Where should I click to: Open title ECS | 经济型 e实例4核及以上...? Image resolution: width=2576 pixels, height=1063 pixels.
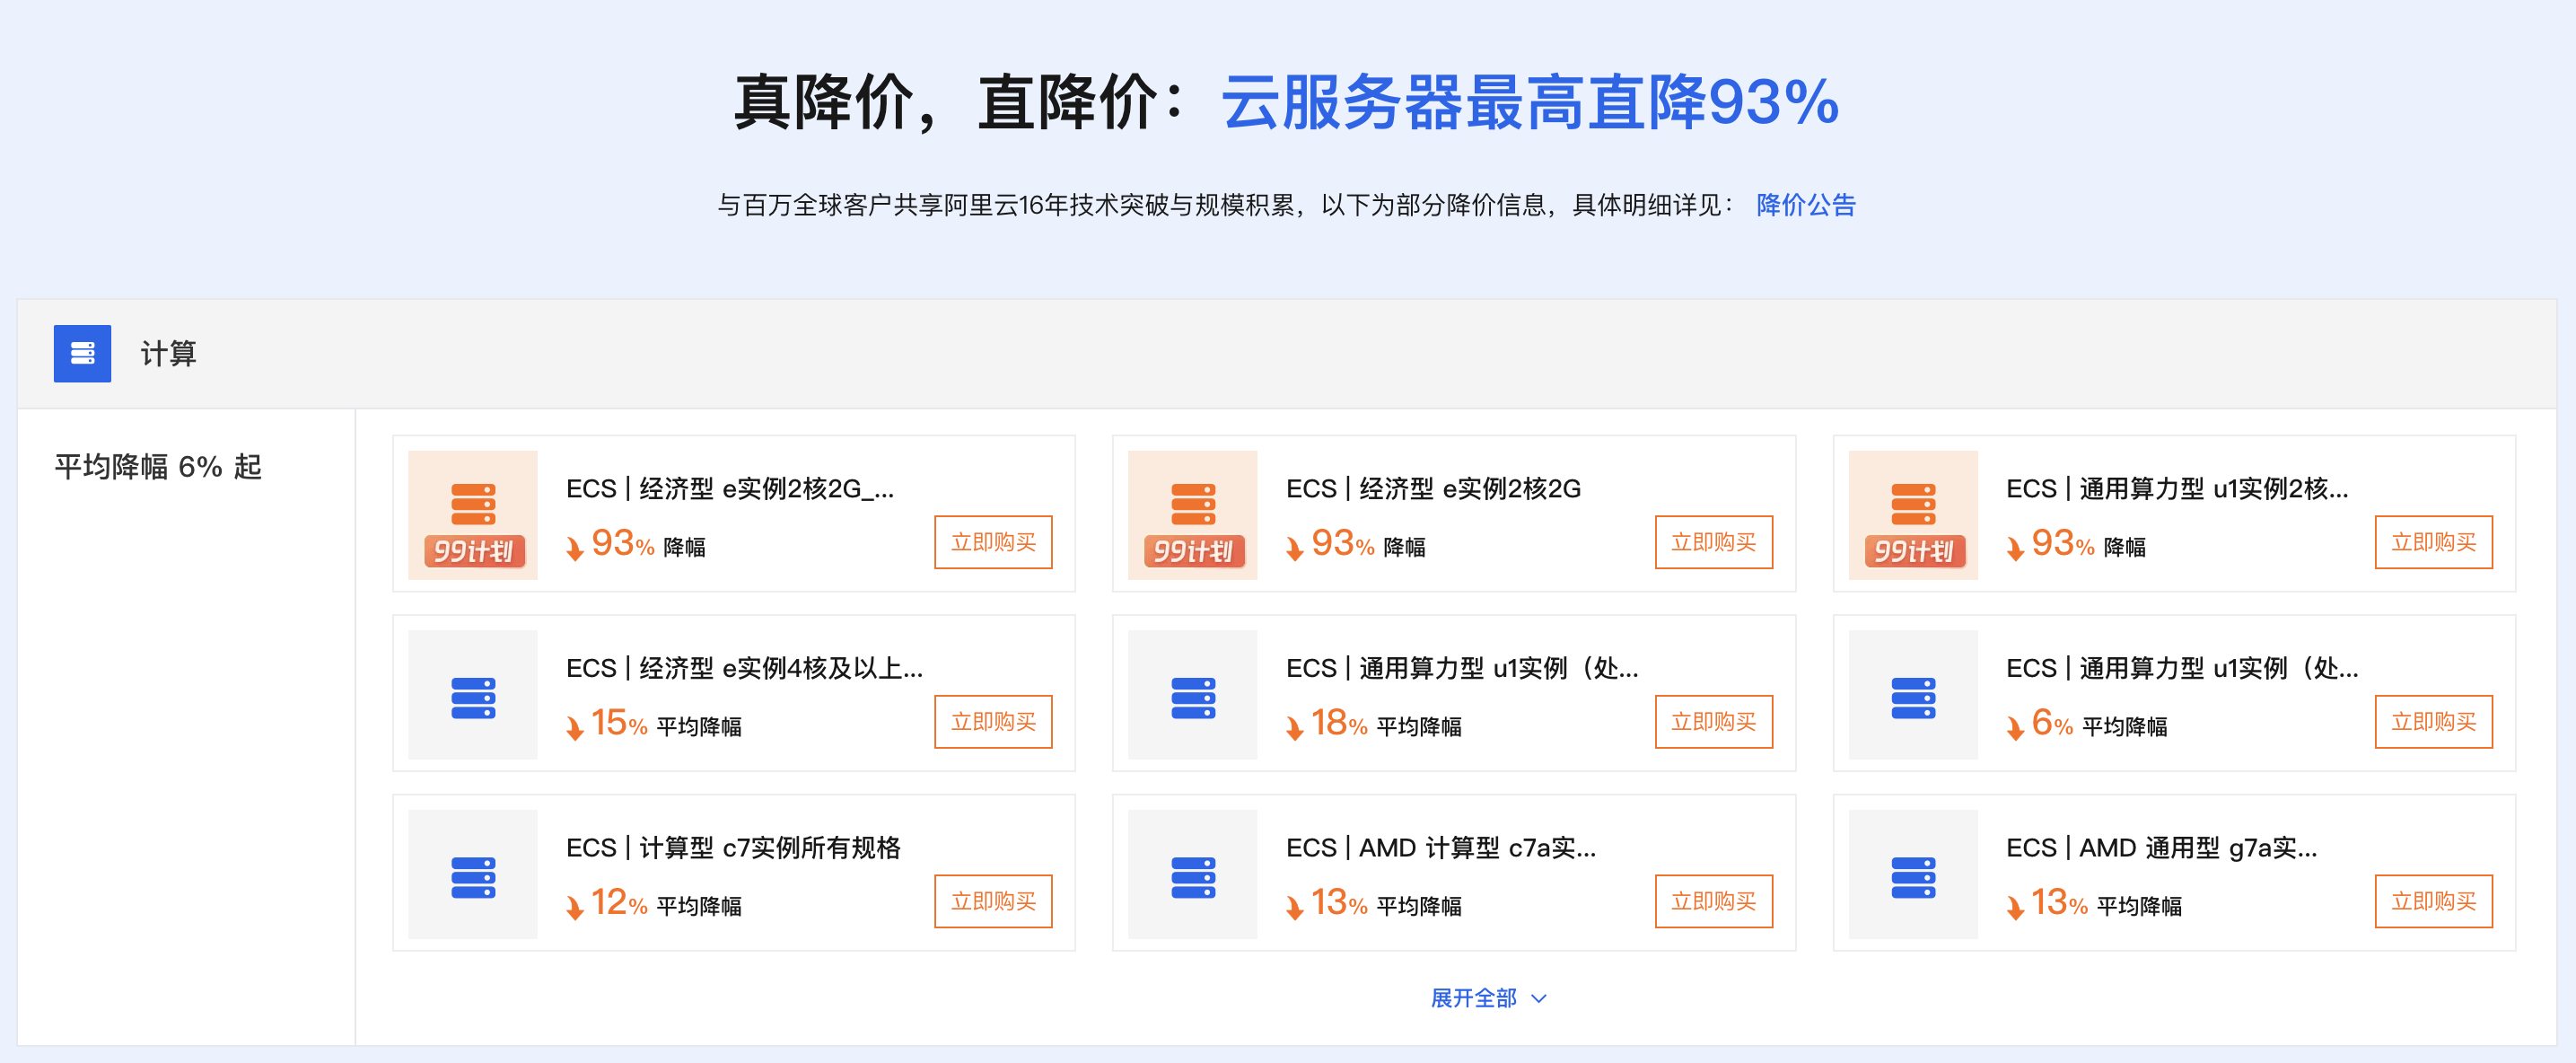point(744,668)
